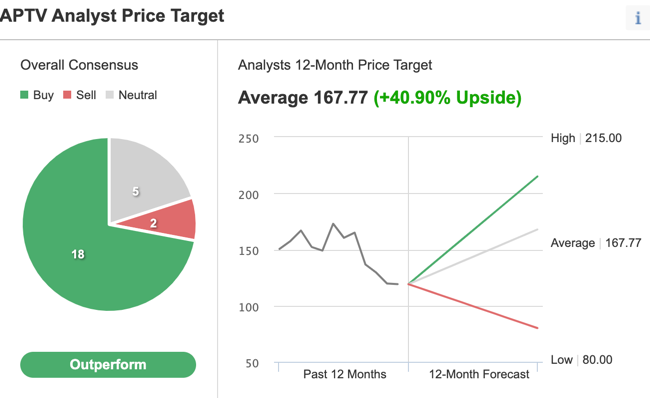This screenshot has height=398, width=650.
Task: Select the Buy legend label
Action: point(44,95)
